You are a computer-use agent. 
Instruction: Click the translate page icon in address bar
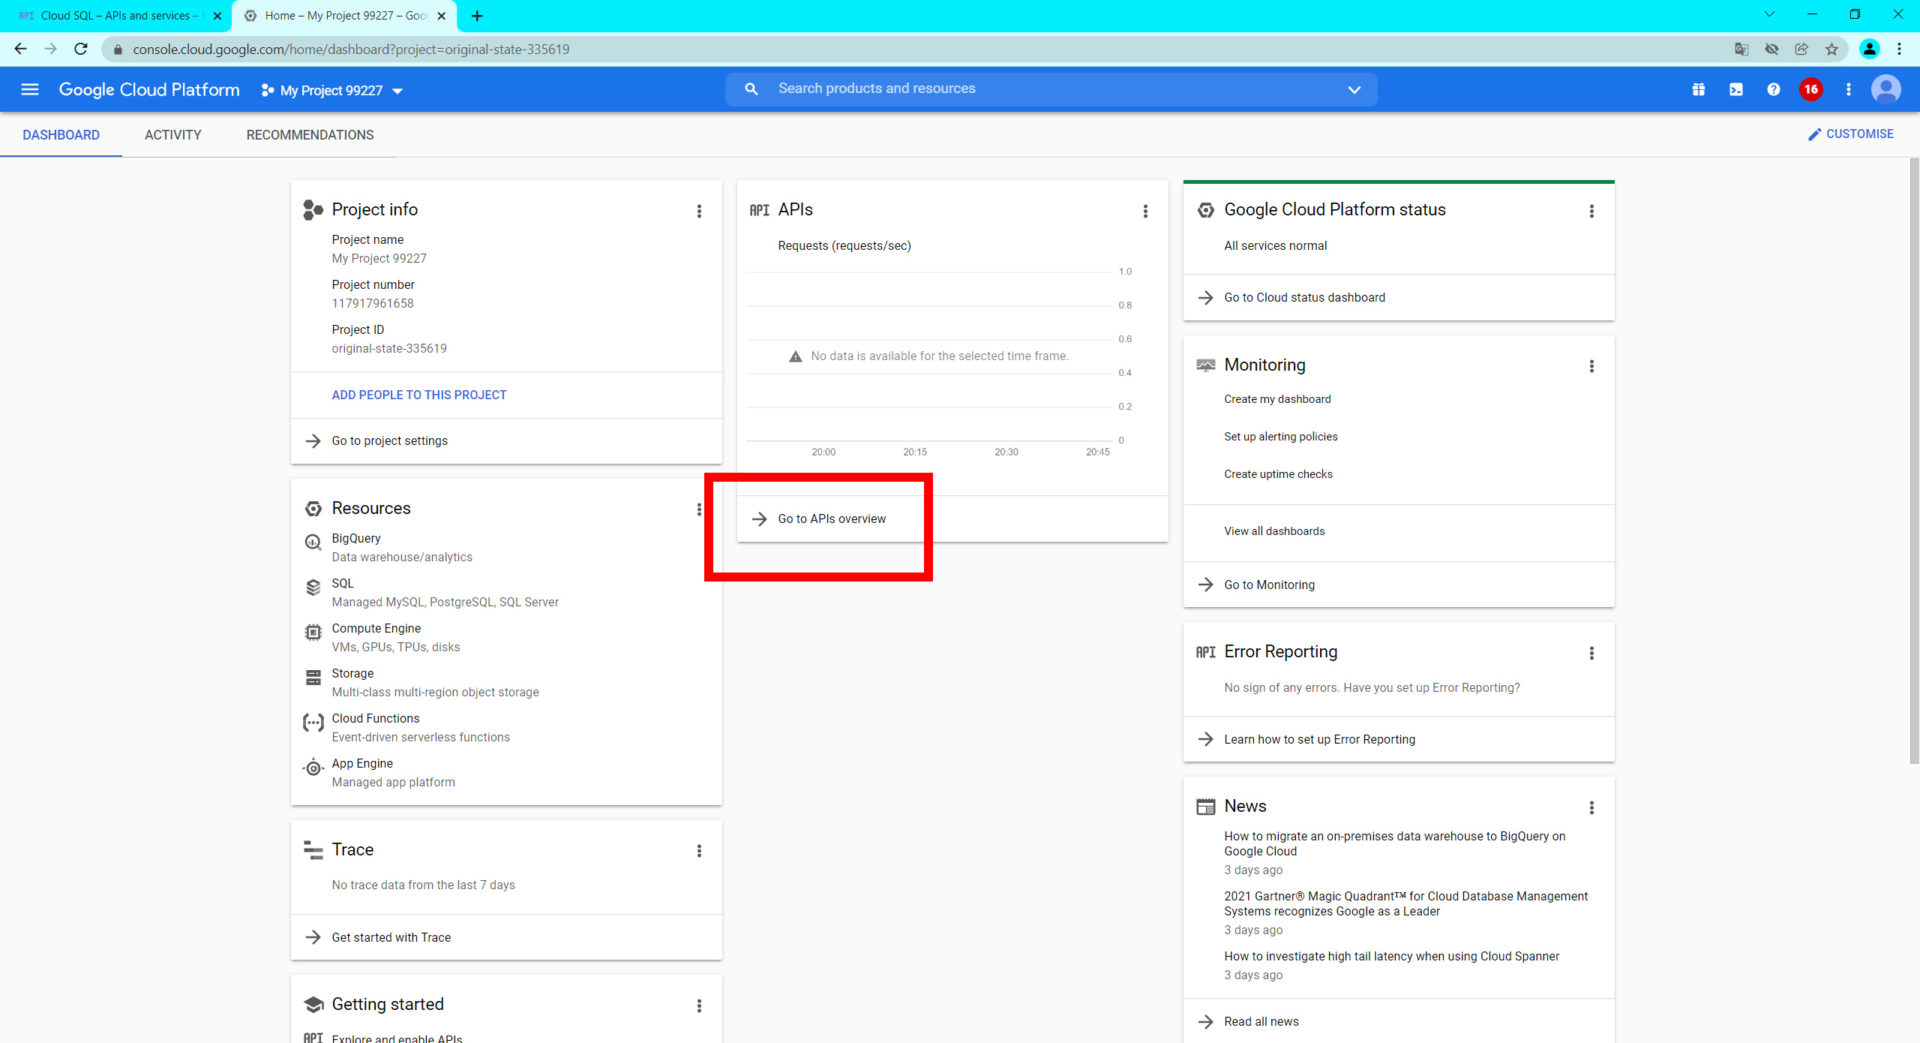(1741, 49)
